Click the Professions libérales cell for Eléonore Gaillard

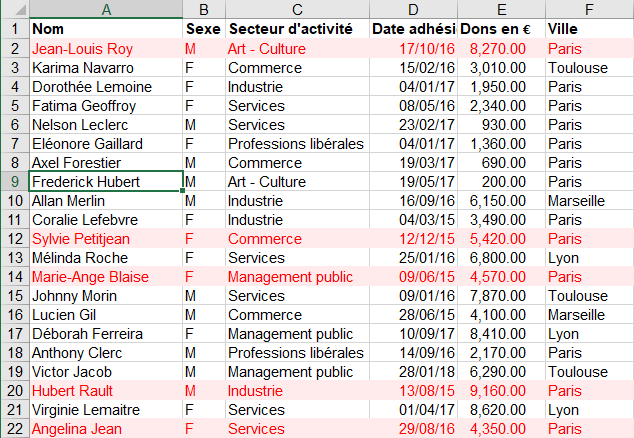click(x=296, y=144)
